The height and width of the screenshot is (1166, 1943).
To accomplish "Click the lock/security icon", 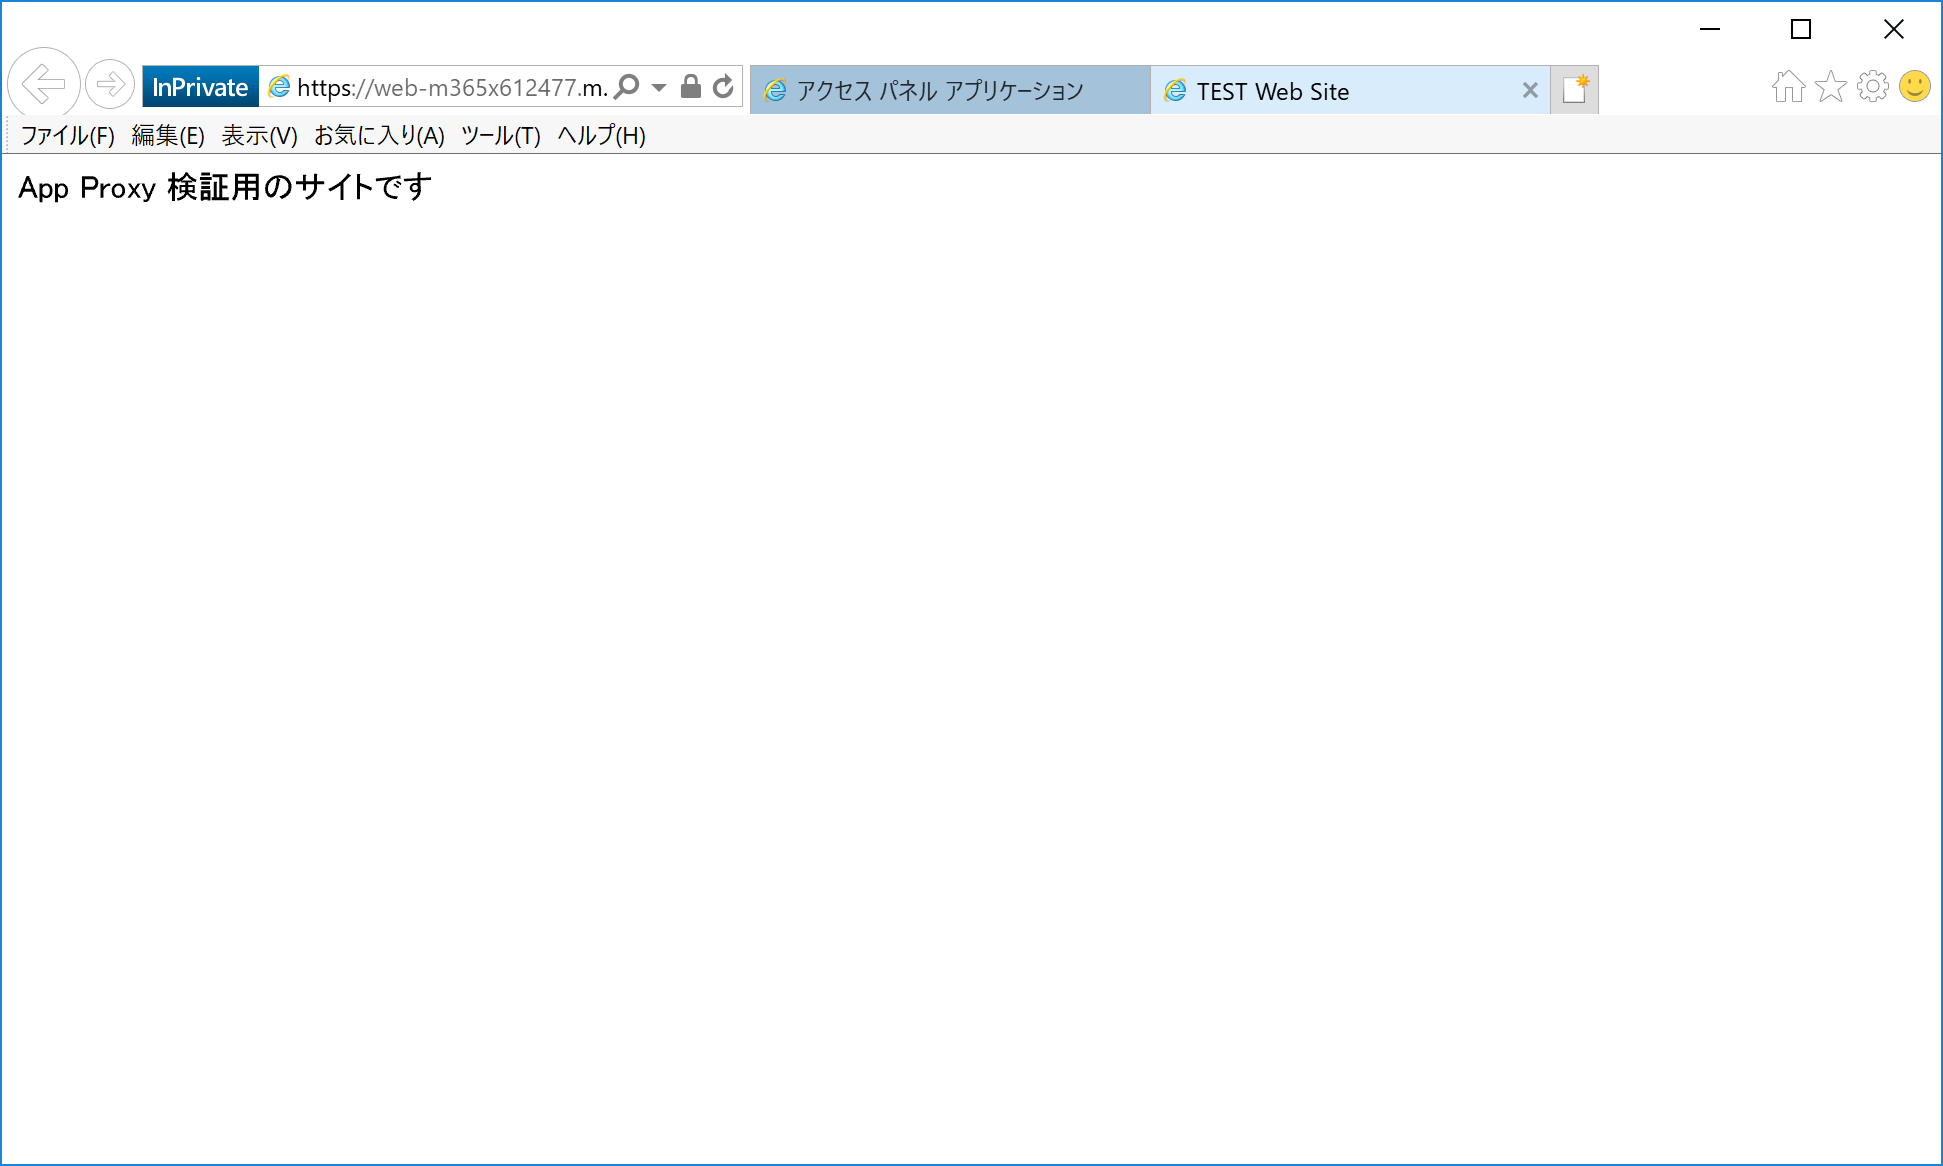I will pyautogui.click(x=691, y=89).
